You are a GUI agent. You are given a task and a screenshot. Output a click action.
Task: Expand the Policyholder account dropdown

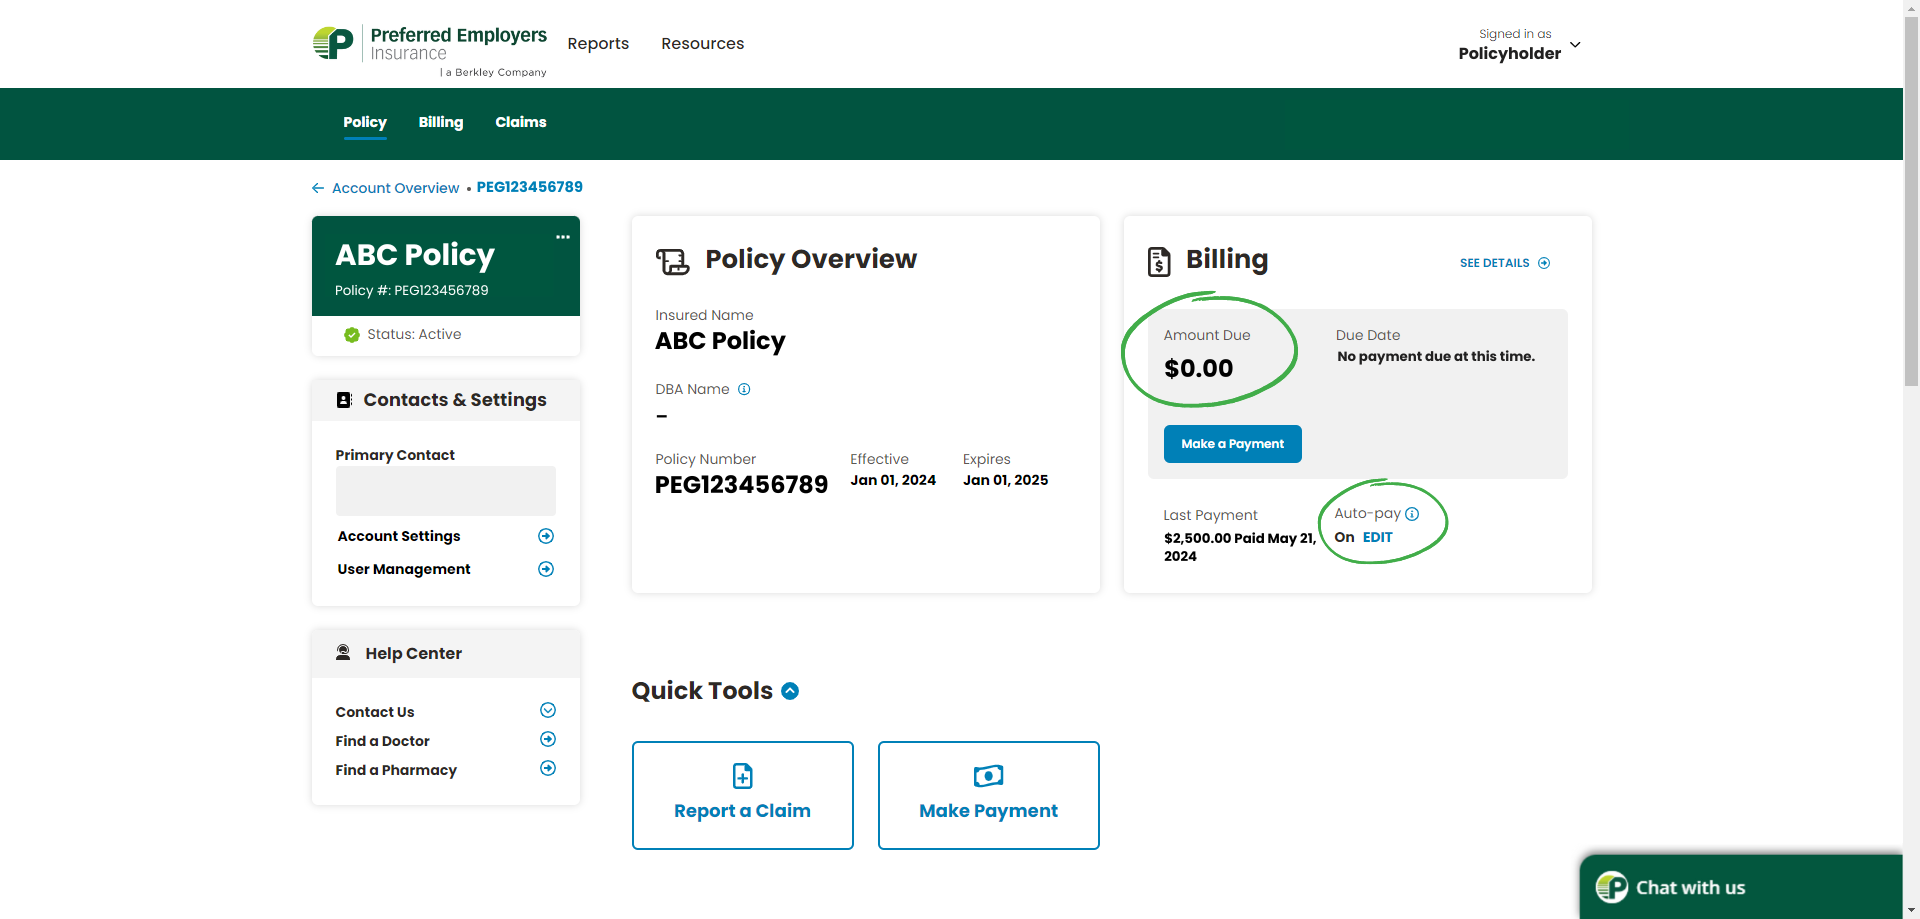pyautogui.click(x=1575, y=45)
